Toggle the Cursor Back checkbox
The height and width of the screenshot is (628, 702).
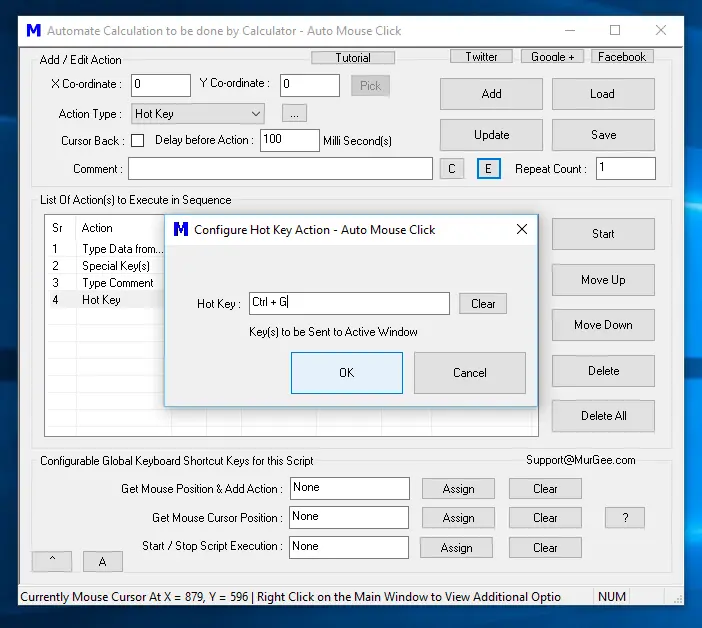[x=138, y=141]
